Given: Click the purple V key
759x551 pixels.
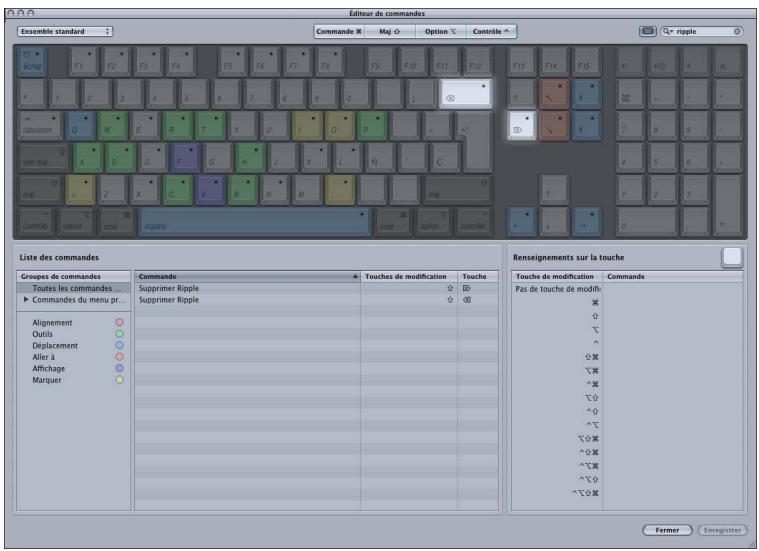Looking at the screenshot, I should coord(210,189).
